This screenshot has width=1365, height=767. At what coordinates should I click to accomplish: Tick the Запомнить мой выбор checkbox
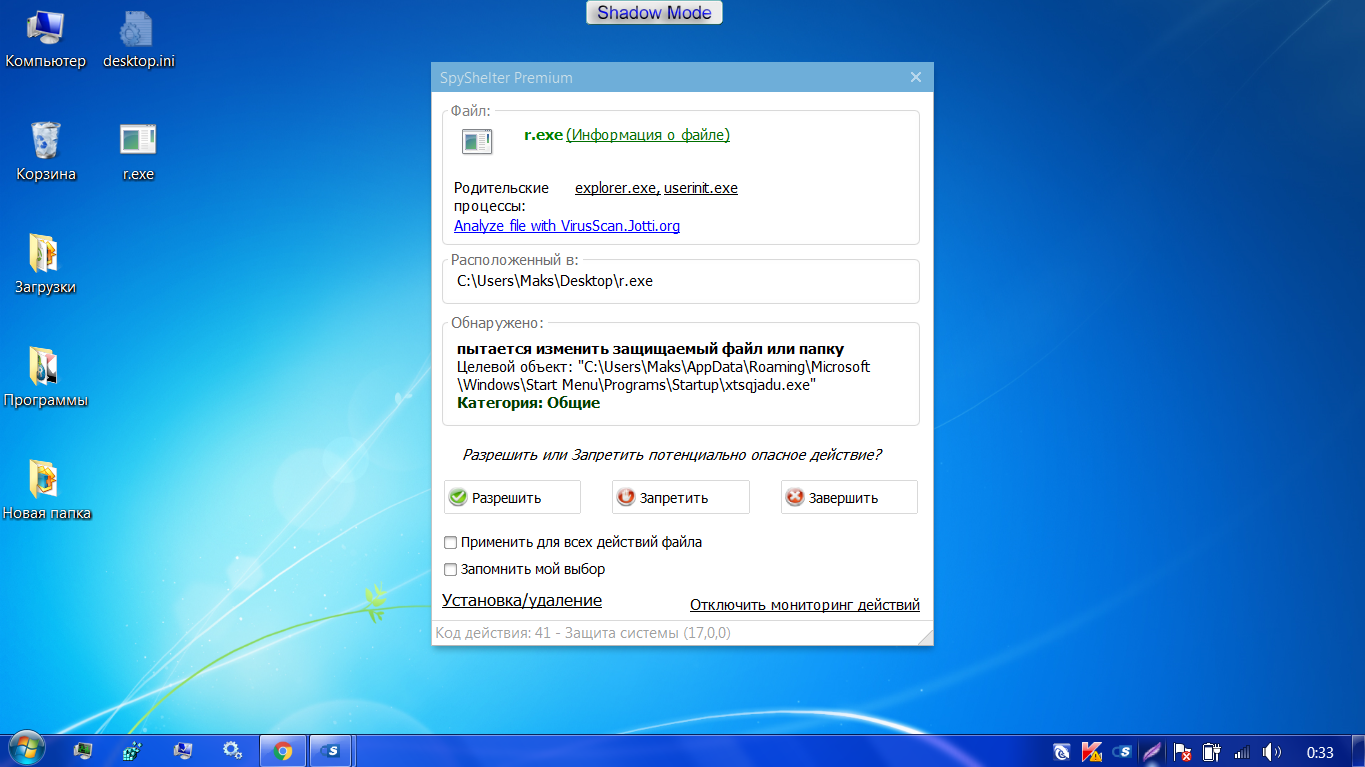pyautogui.click(x=450, y=569)
